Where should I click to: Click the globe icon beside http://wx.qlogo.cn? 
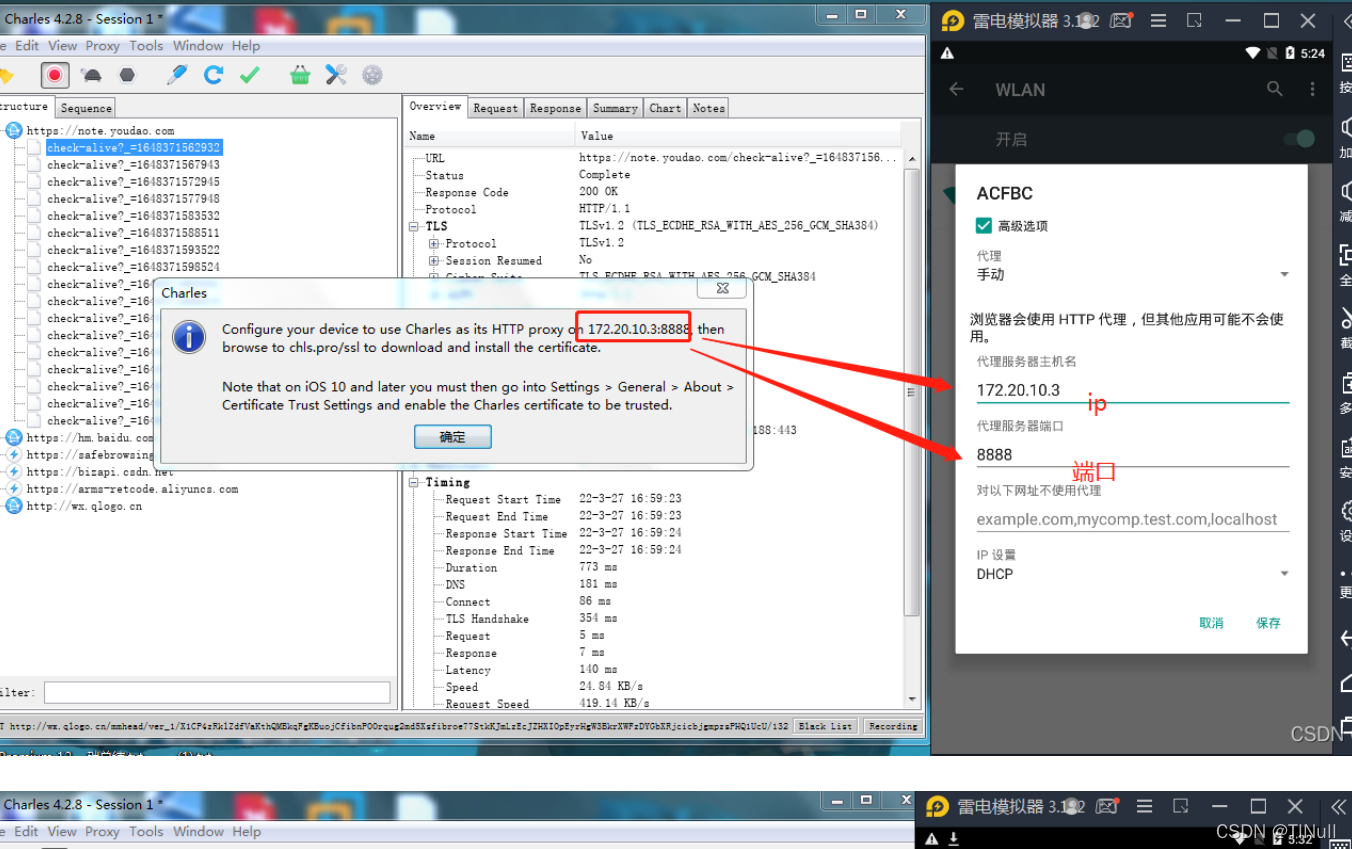tap(14, 505)
